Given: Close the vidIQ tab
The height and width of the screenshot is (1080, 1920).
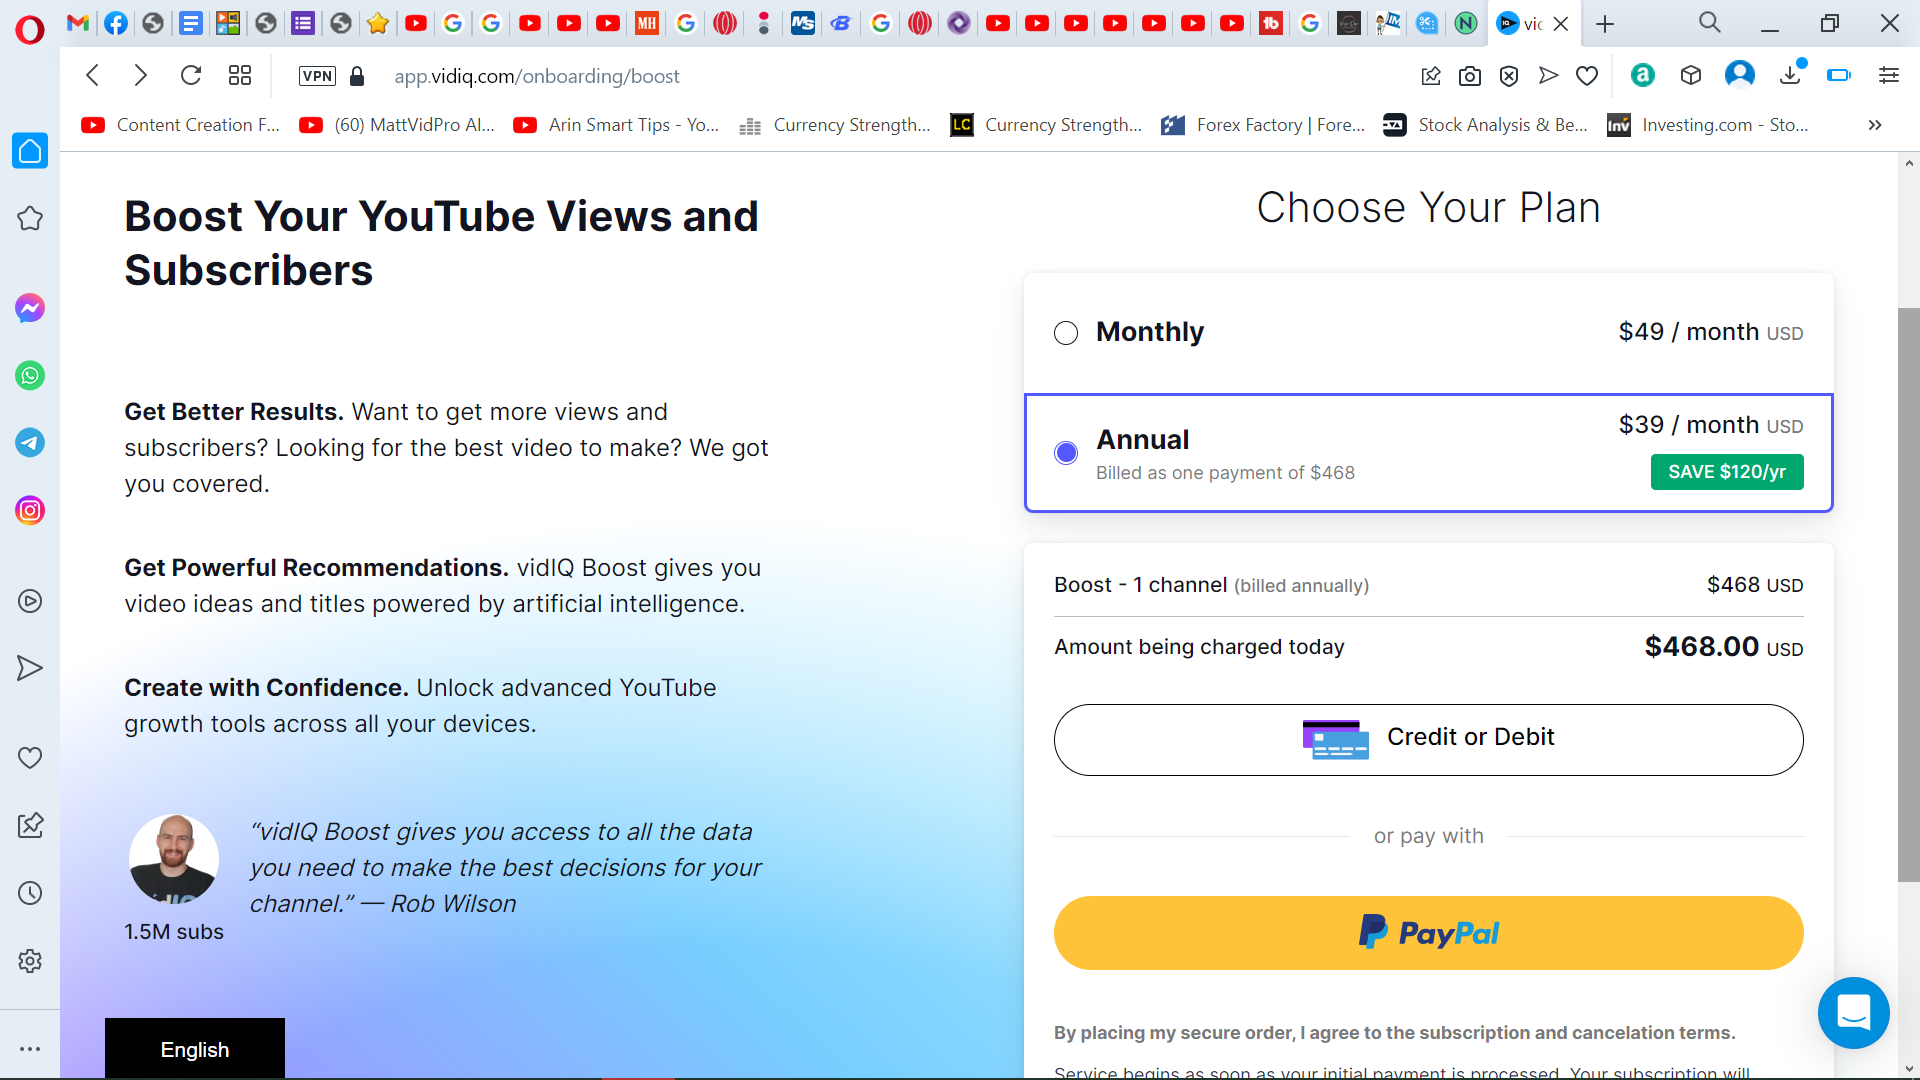Looking at the screenshot, I should pos(1561,24).
